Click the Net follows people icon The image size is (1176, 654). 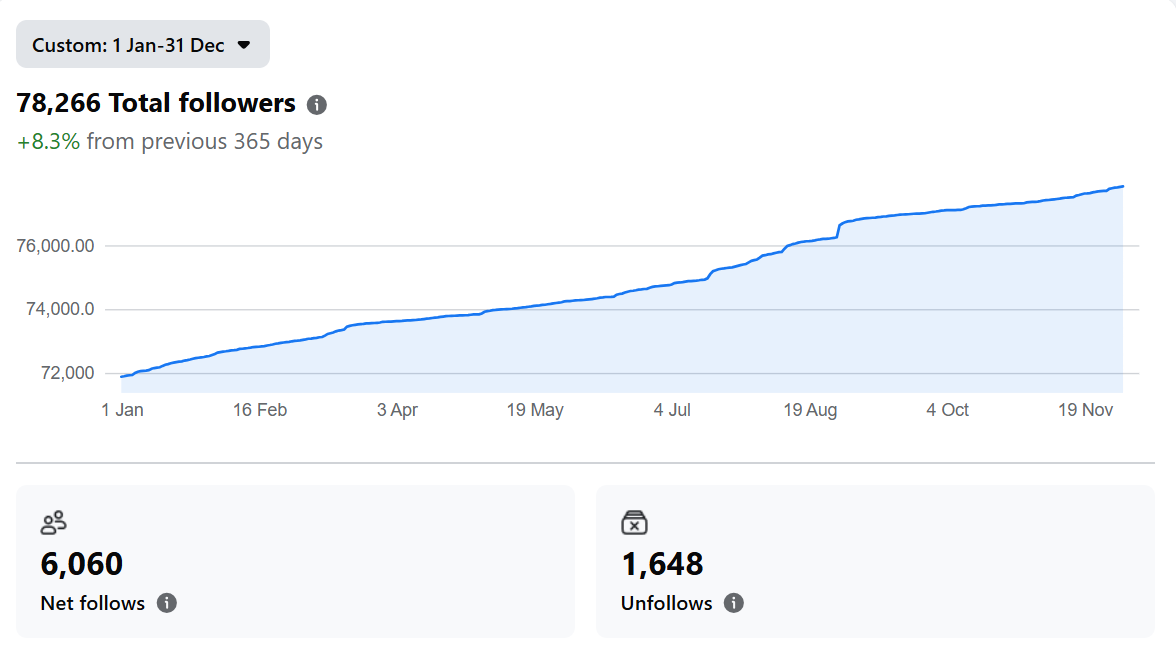53,522
